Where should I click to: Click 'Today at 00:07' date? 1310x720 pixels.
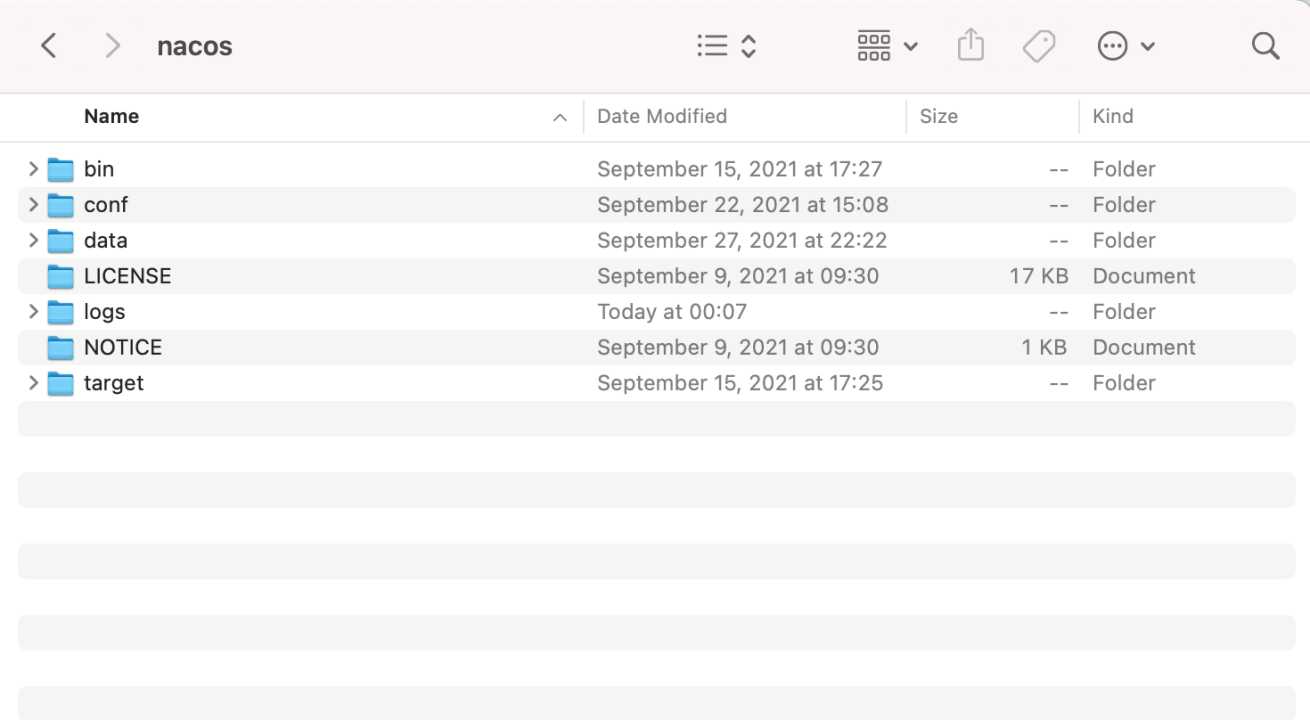coord(672,312)
